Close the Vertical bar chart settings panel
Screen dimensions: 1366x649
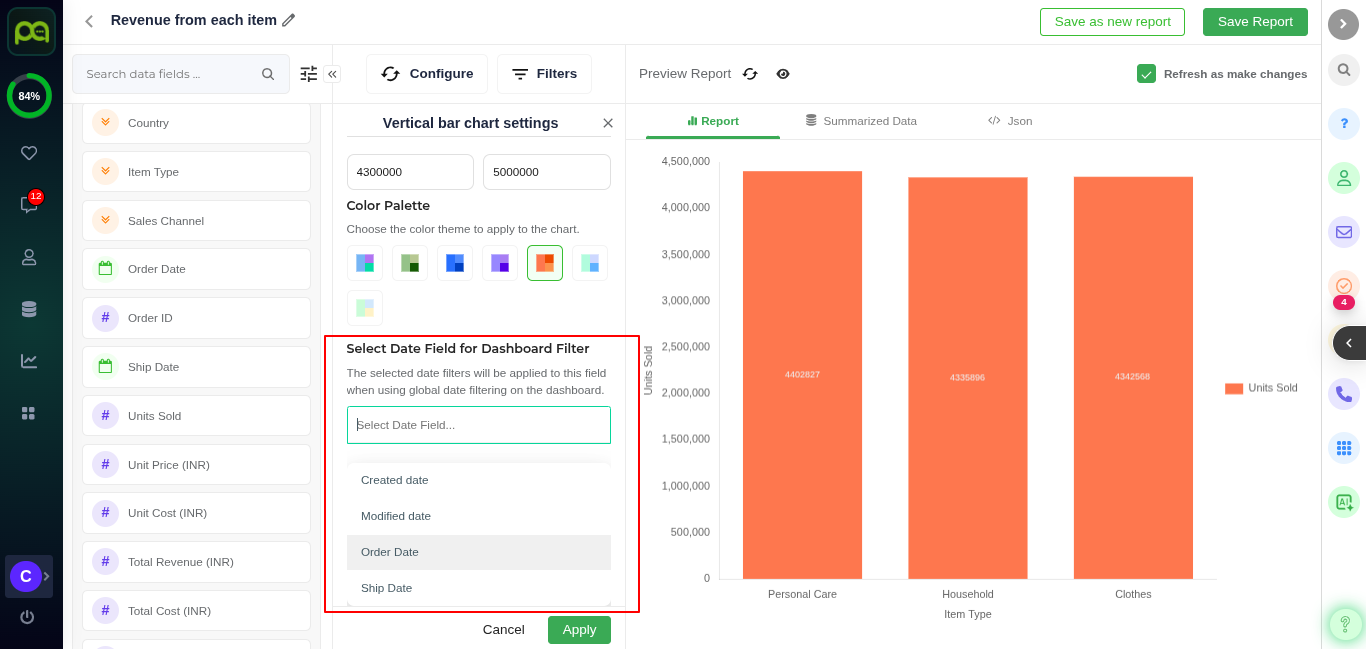(608, 123)
